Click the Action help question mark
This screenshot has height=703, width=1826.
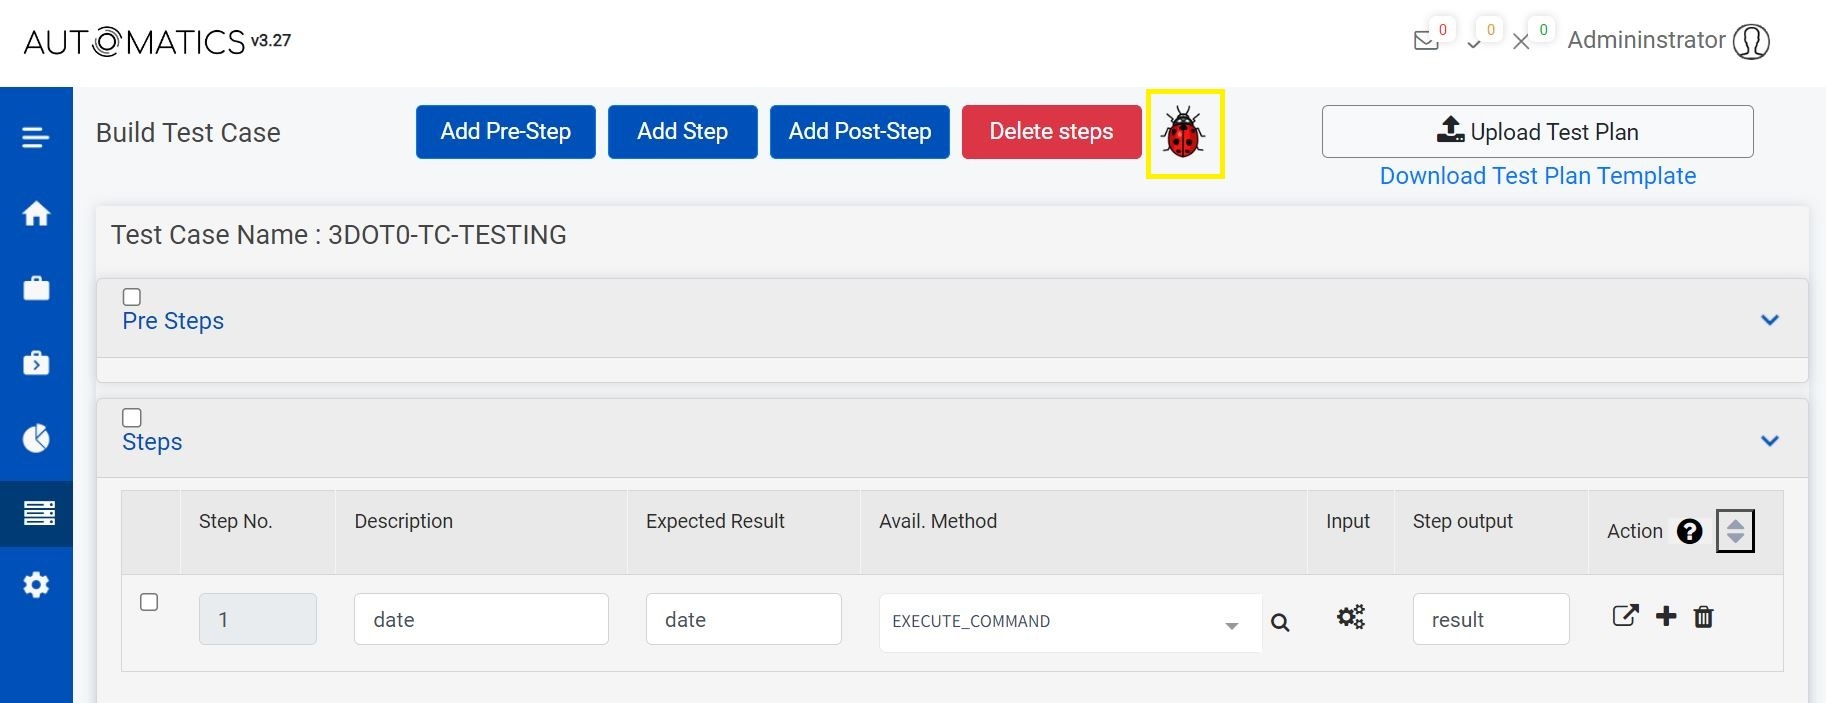pyautogui.click(x=1689, y=531)
